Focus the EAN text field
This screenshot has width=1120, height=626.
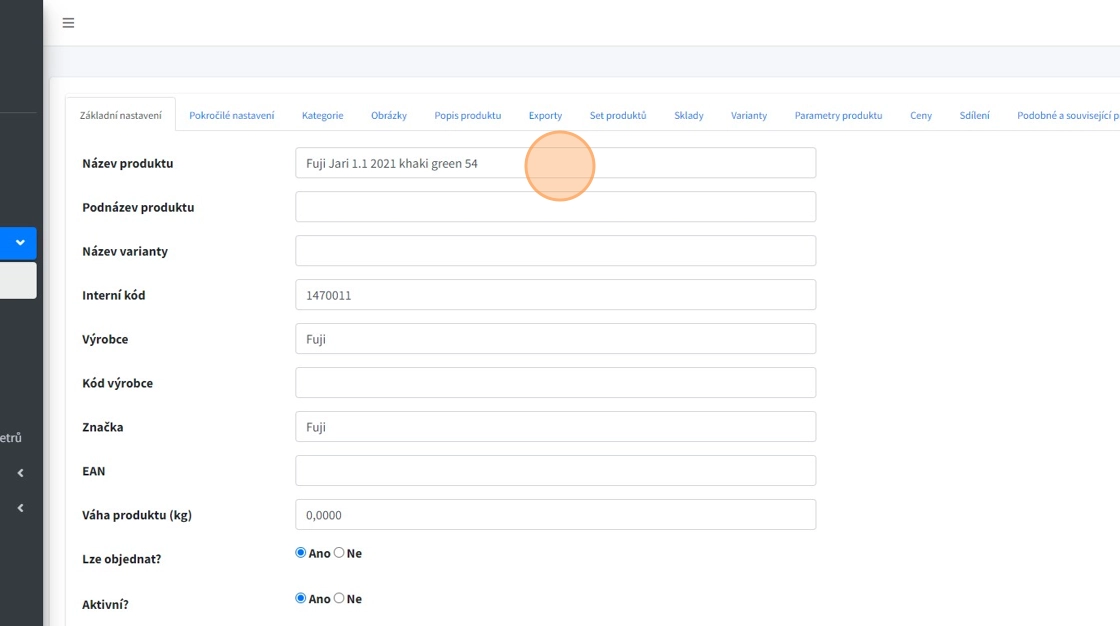555,471
